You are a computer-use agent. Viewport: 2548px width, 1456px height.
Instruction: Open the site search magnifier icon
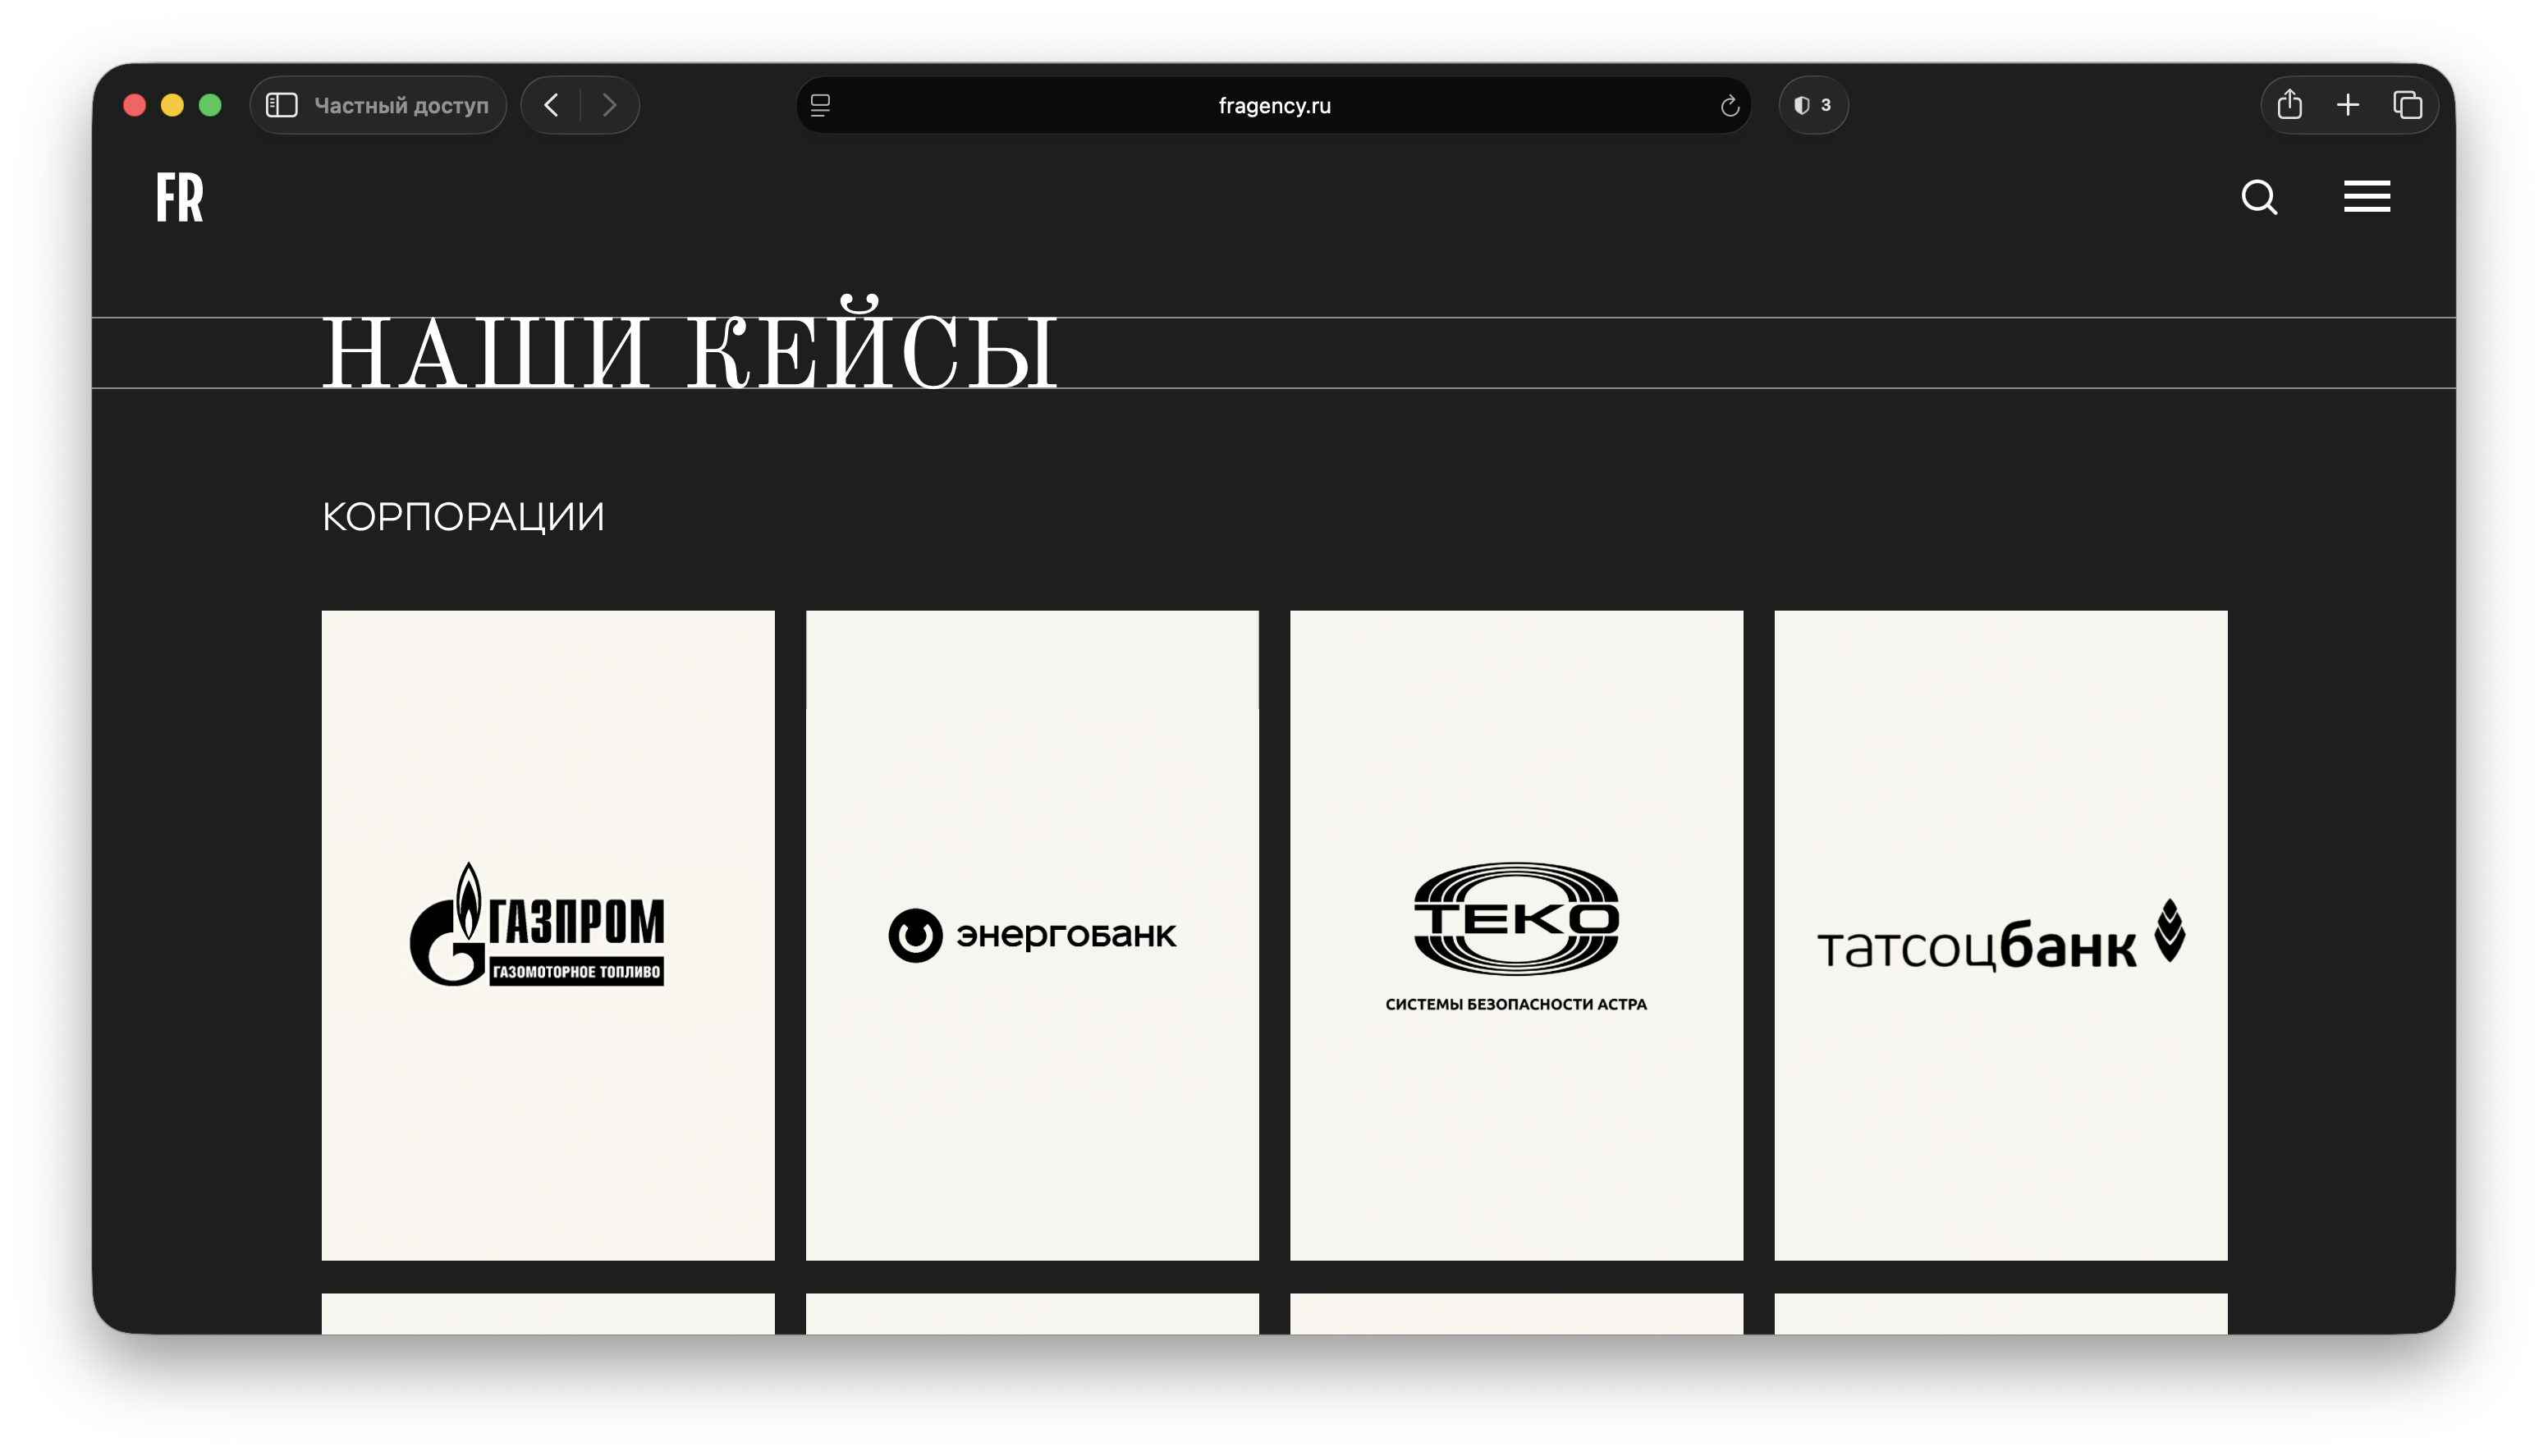pyautogui.click(x=2259, y=197)
